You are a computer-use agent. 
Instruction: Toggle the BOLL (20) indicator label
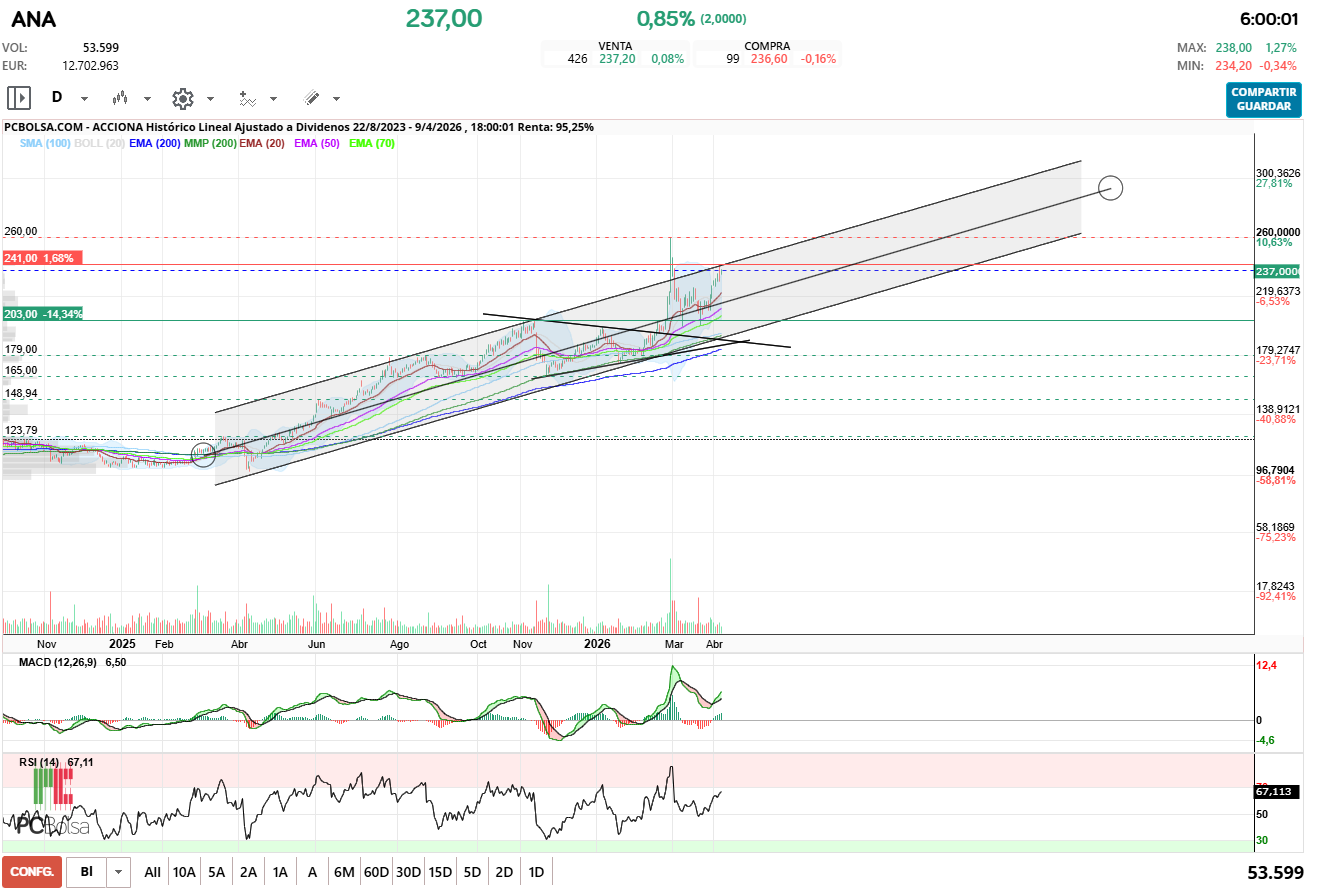pos(99,143)
